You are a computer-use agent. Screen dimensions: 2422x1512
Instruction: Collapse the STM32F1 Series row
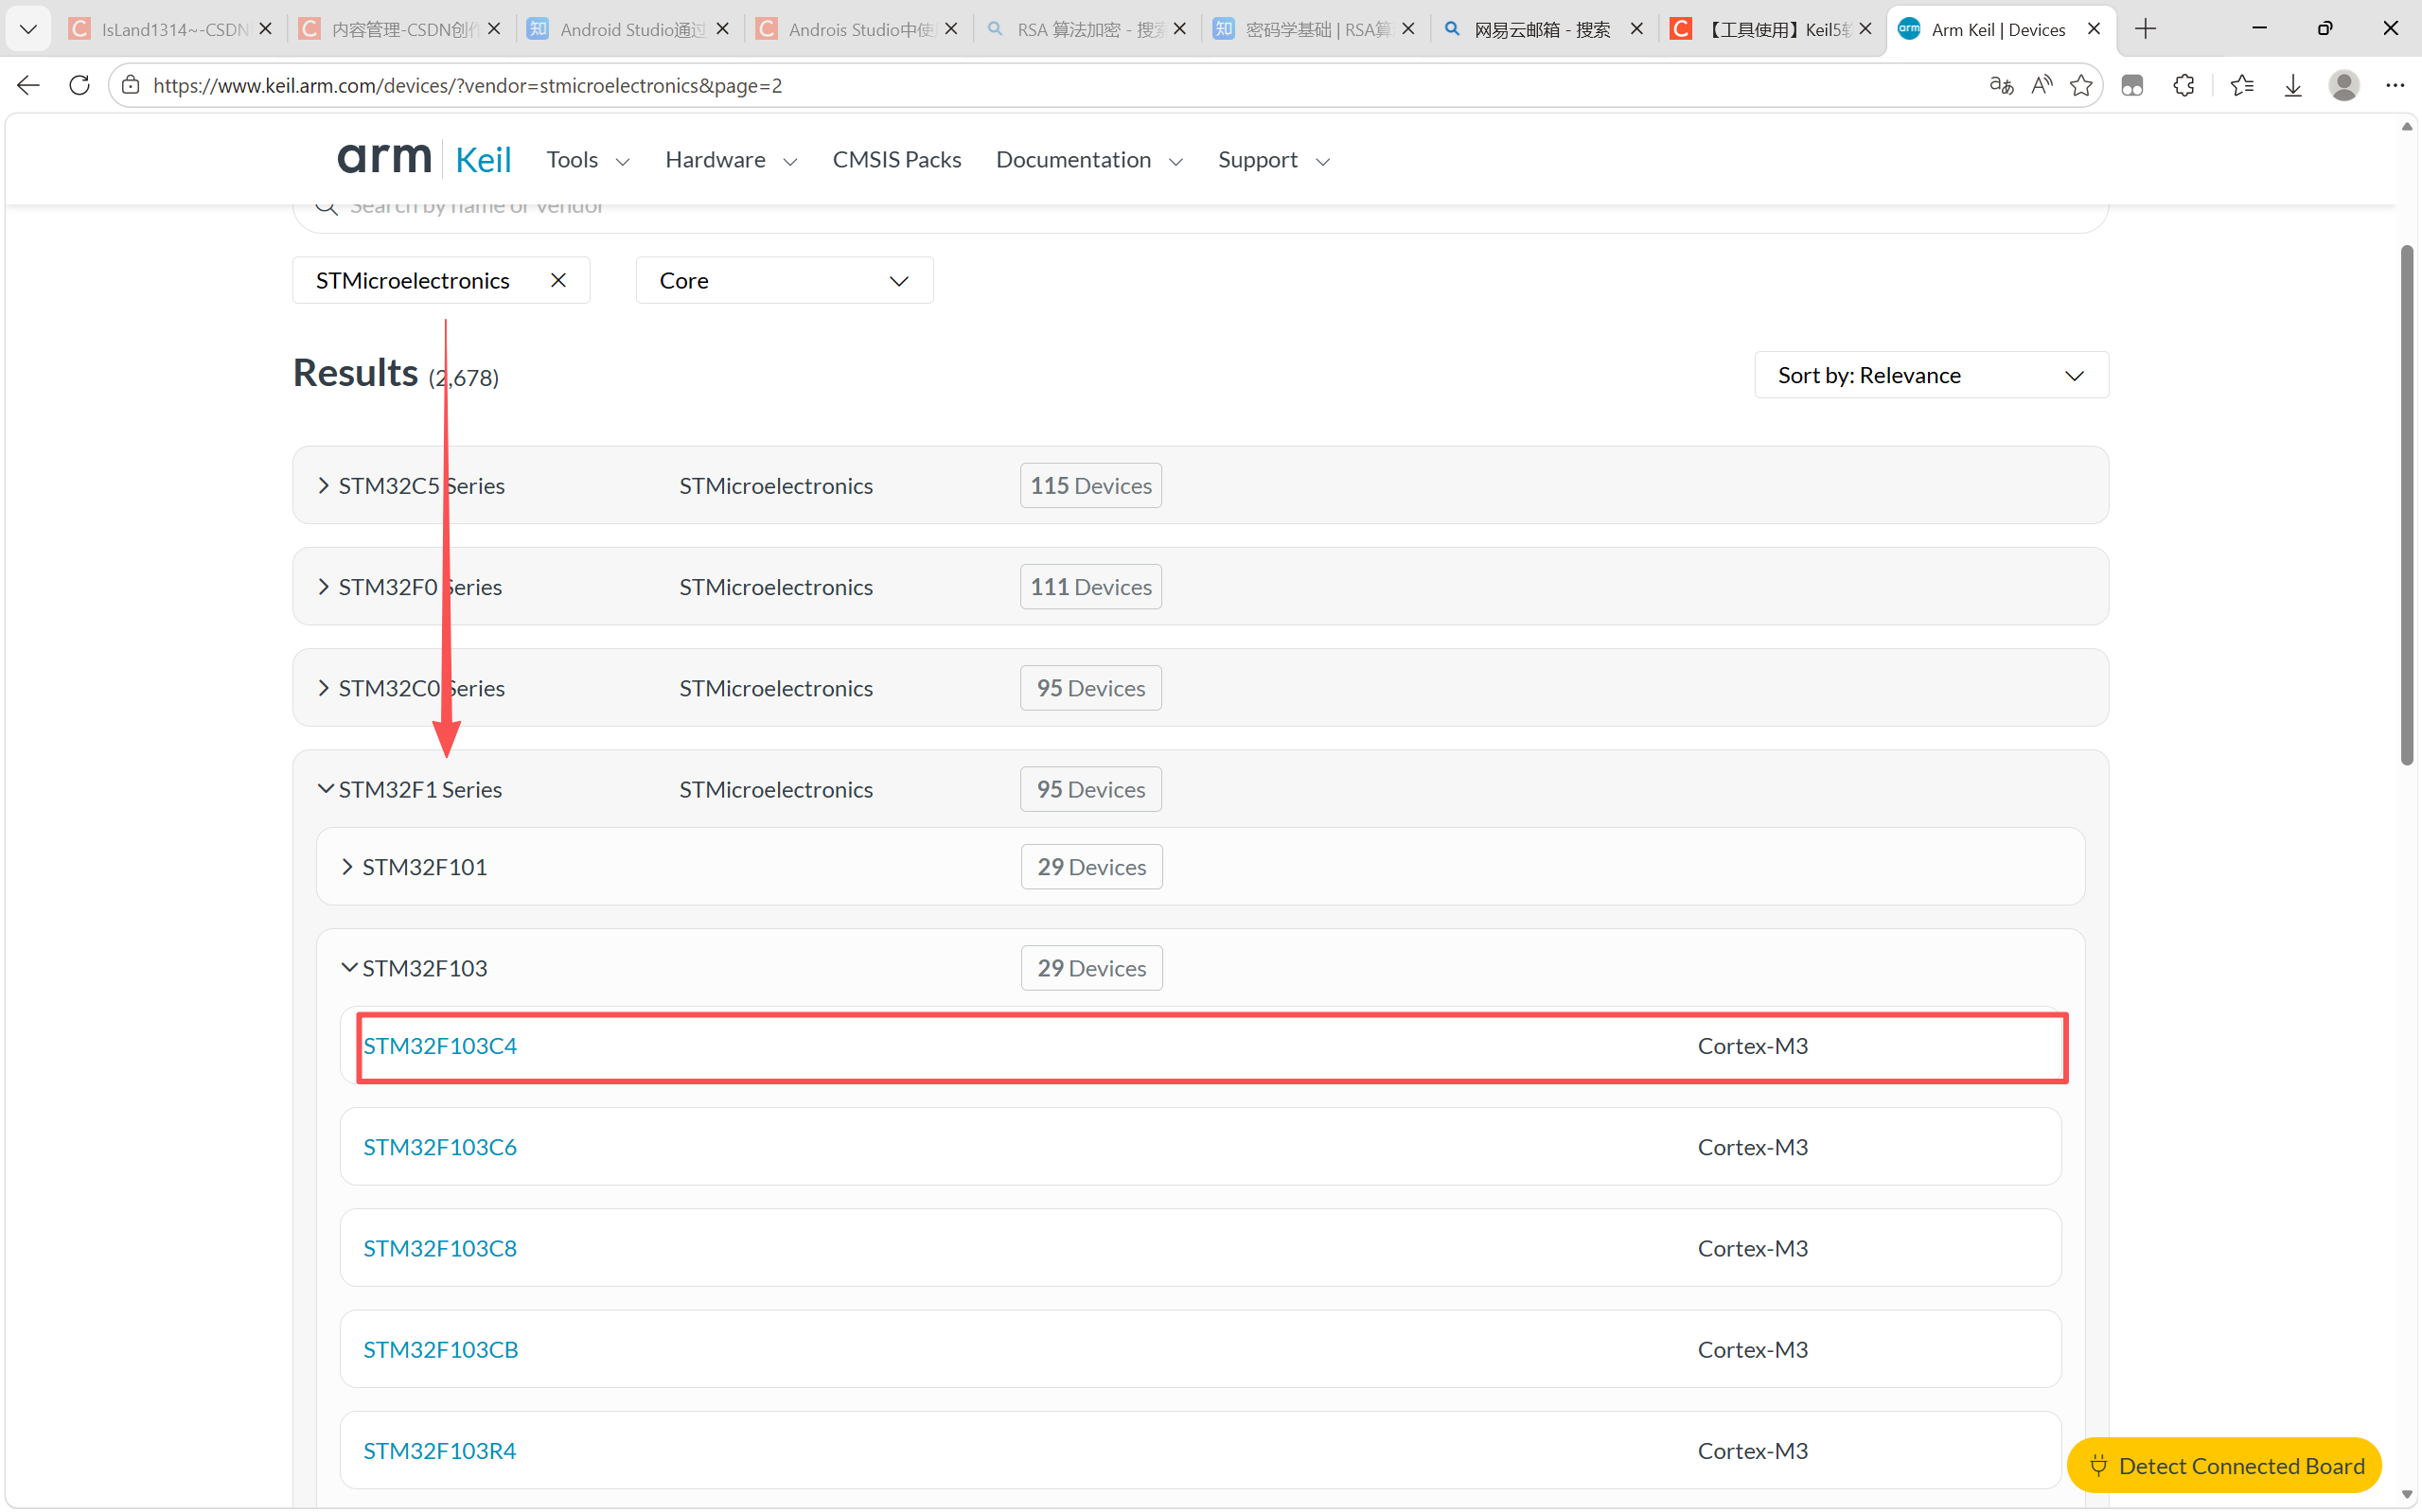pyautogui.click(x=325, y=789)
